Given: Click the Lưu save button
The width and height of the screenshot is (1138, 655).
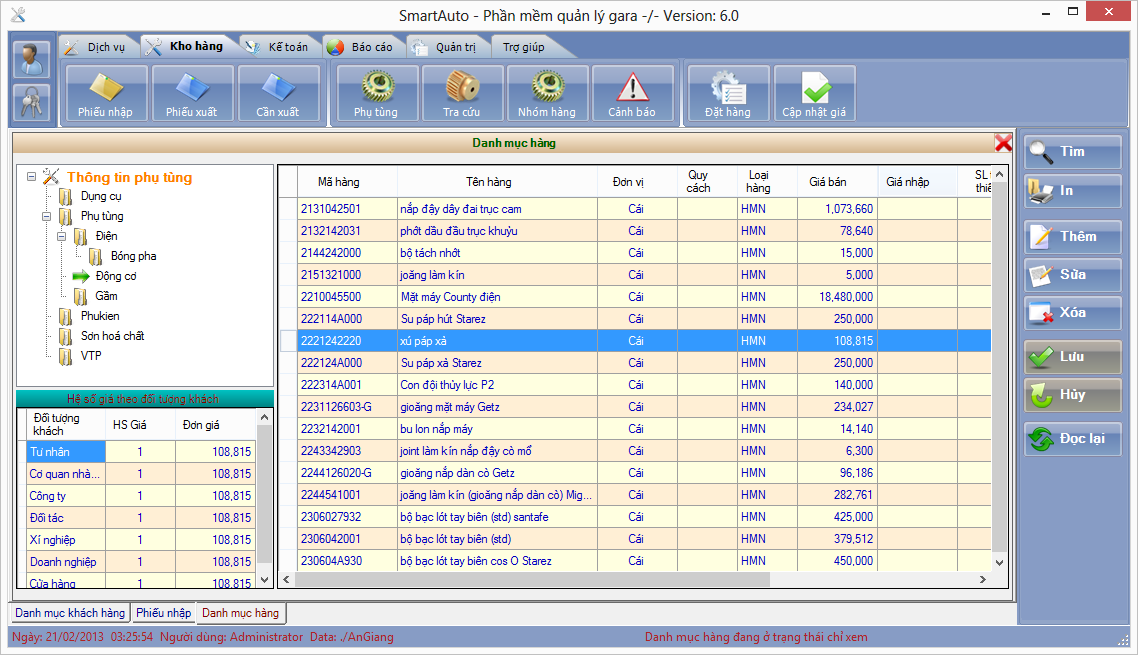Looking at the screenshot, I should pos(1073,357).
